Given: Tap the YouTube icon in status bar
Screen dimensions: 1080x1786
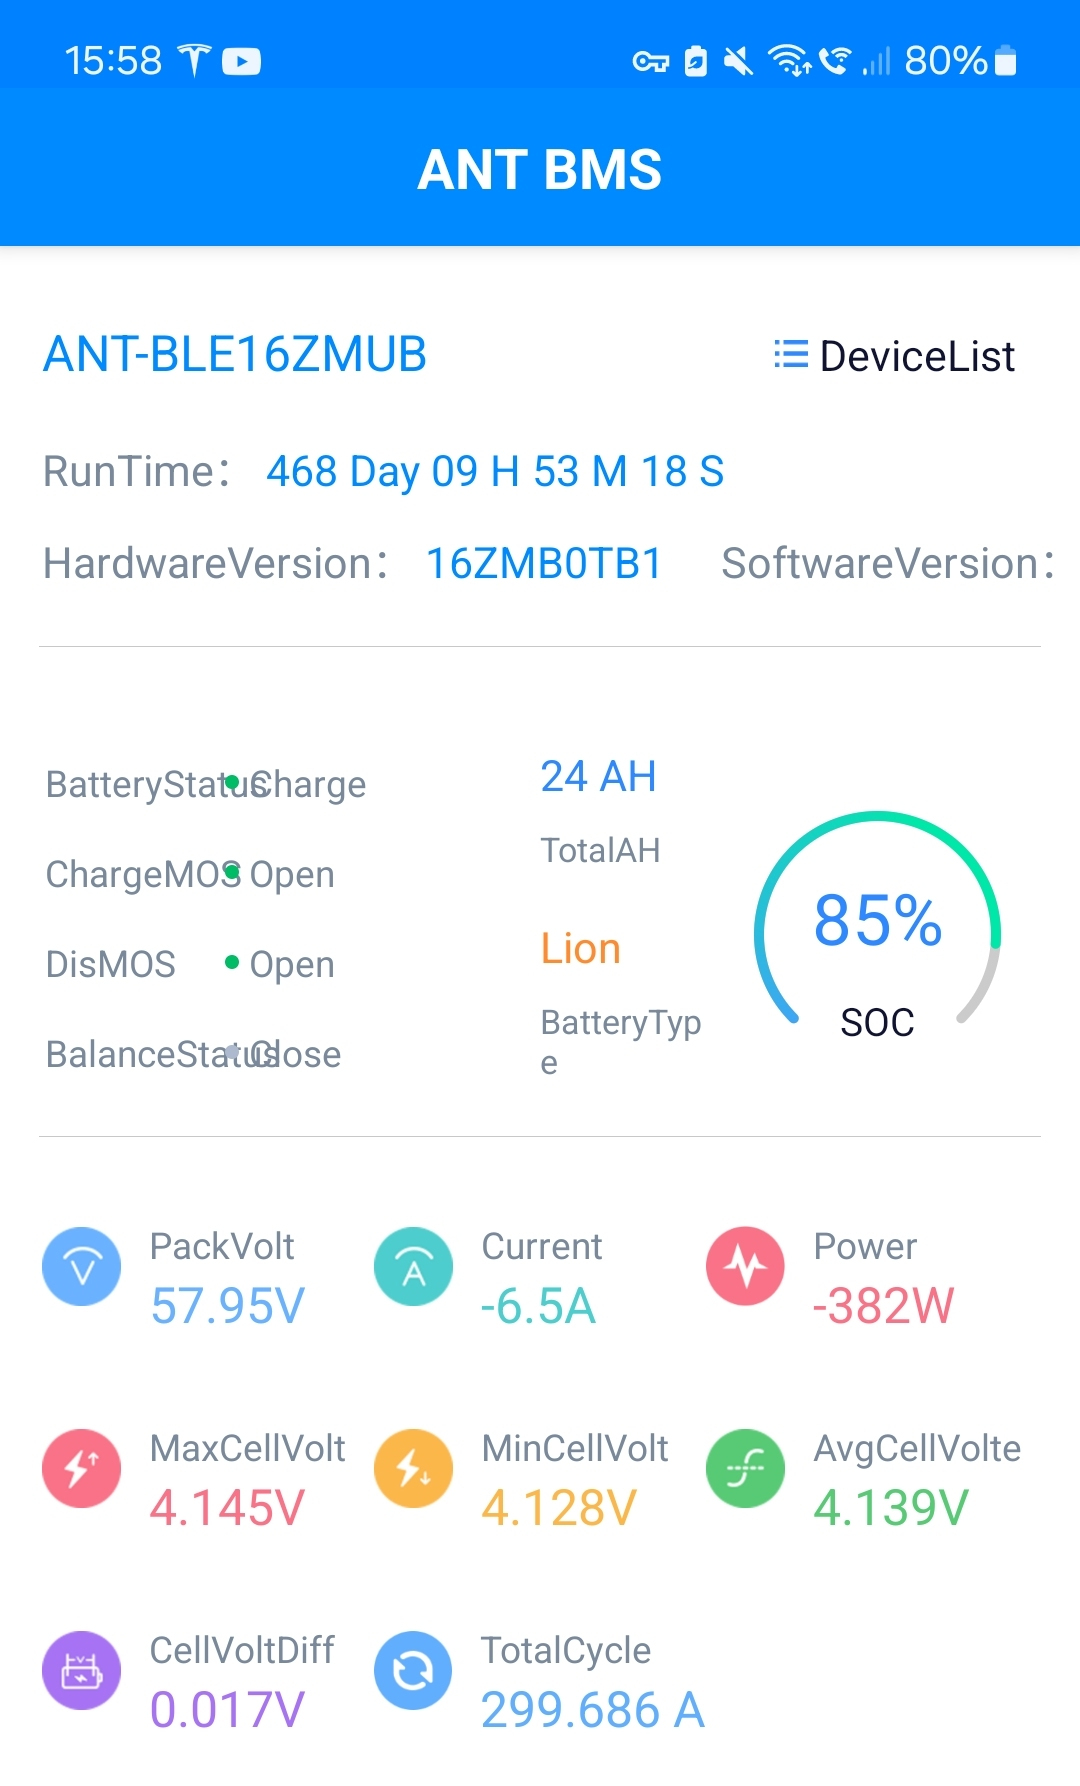Looking at the screenshot, I should pyautogui.click(x=241, y=62).
